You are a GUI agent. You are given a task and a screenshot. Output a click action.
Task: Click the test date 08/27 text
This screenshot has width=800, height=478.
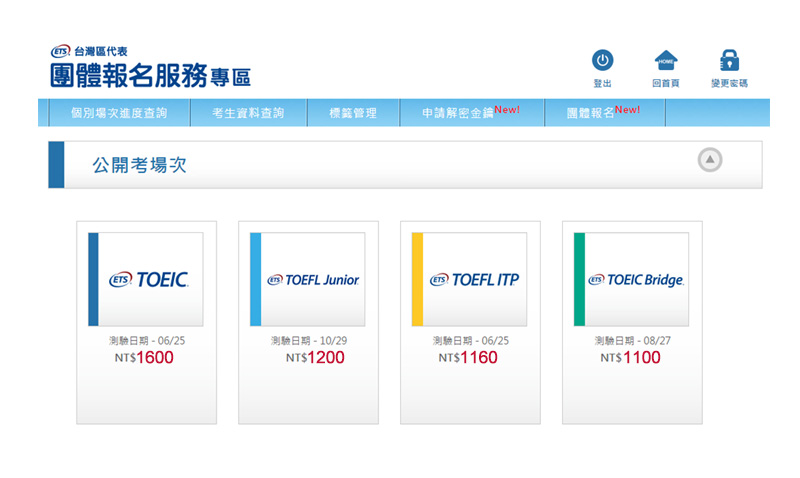coord(633,341)
